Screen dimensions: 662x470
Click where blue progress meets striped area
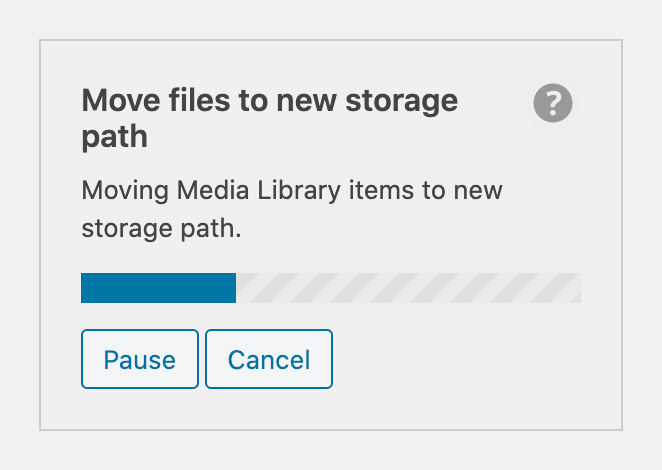236,288
